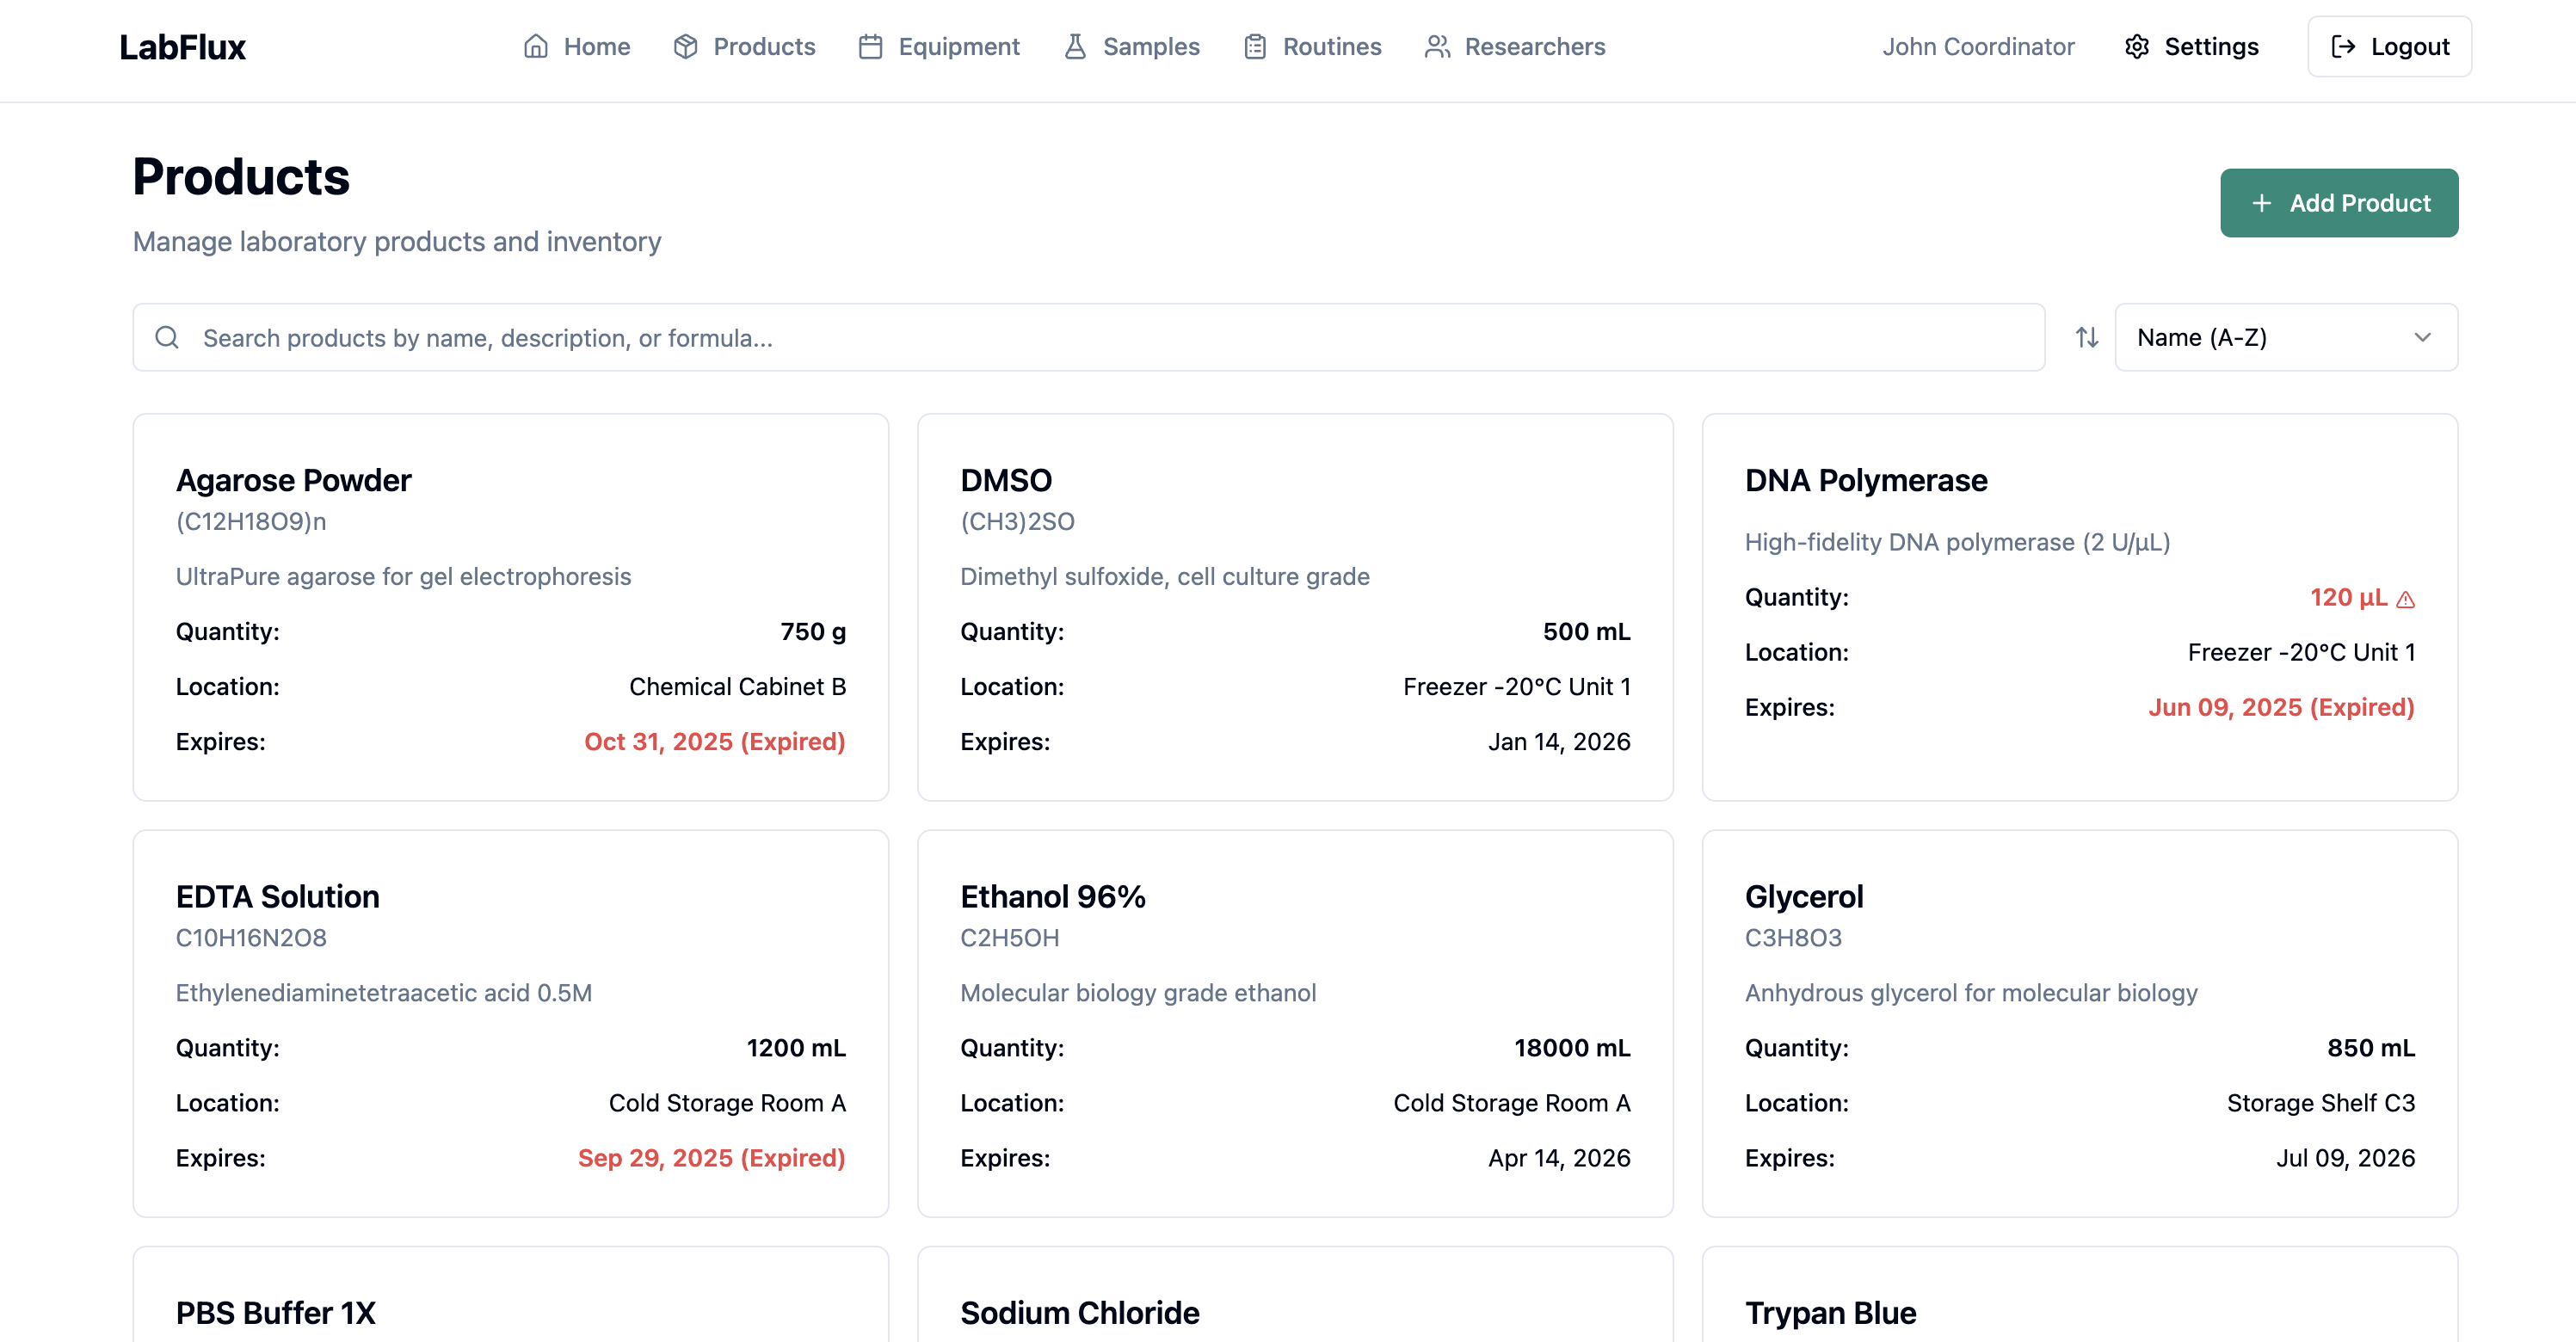Open the Equipment navigation tab
The height and width of the screenshot is (1342, 2576).
958,47
